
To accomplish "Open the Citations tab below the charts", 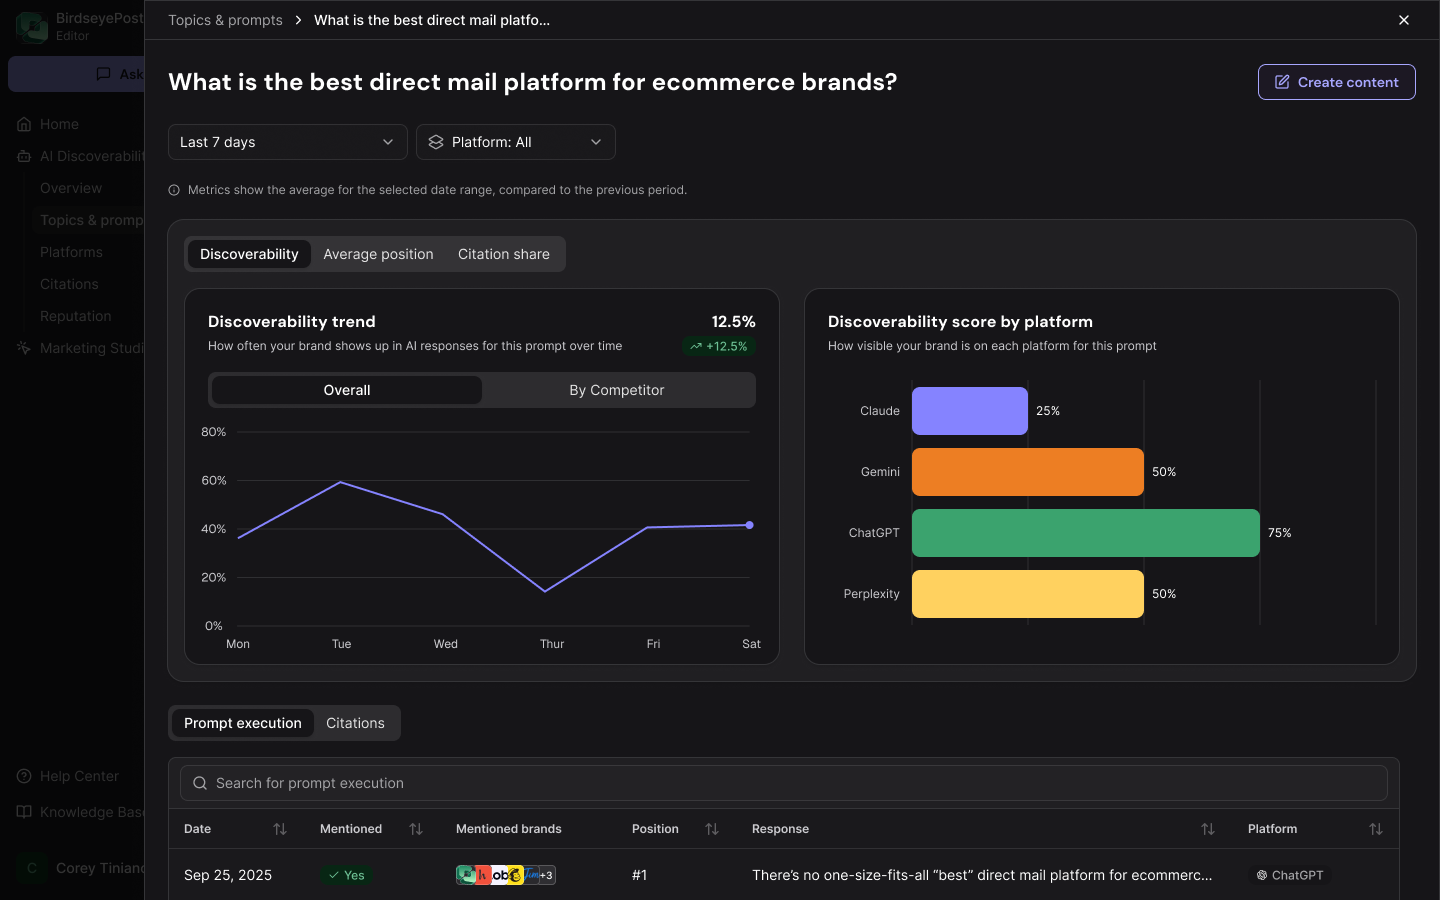I will click(x=355, y=723).
